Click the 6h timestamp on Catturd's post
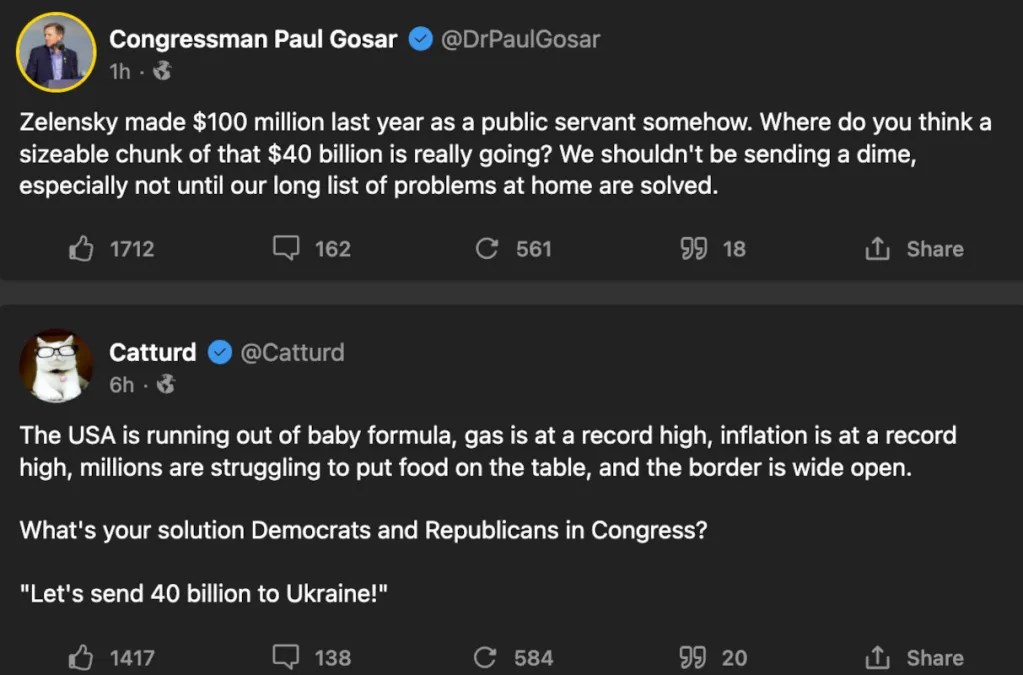The width and height of the screenshot is (1023, 675). click(121, 384)
